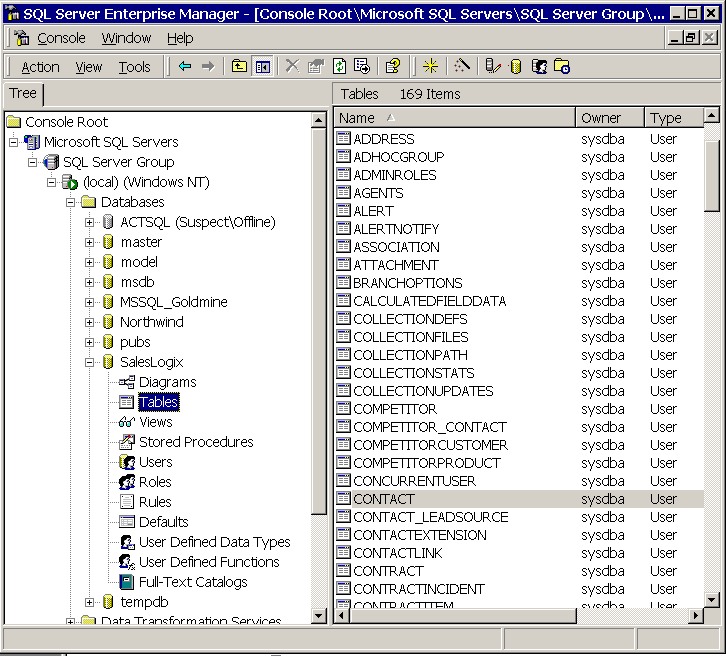The image size is (726, 656).
Task: Select the ALERTNOTIFY table name
Action: coord(396,229)
